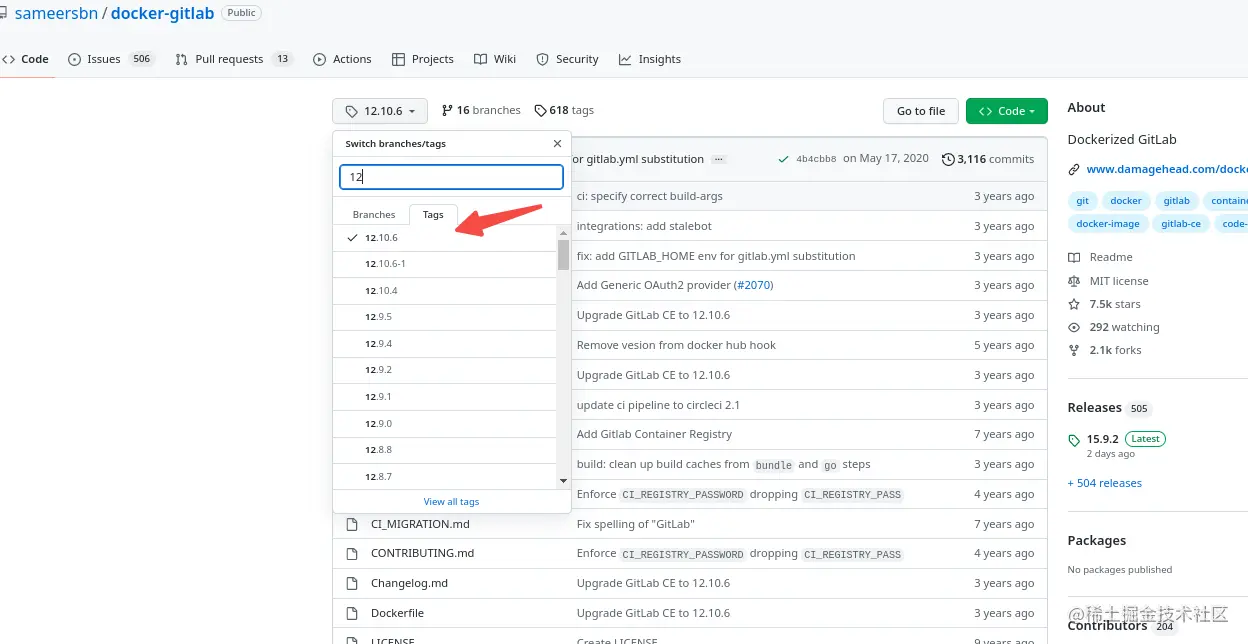Open the Code tab

[26, 59]
